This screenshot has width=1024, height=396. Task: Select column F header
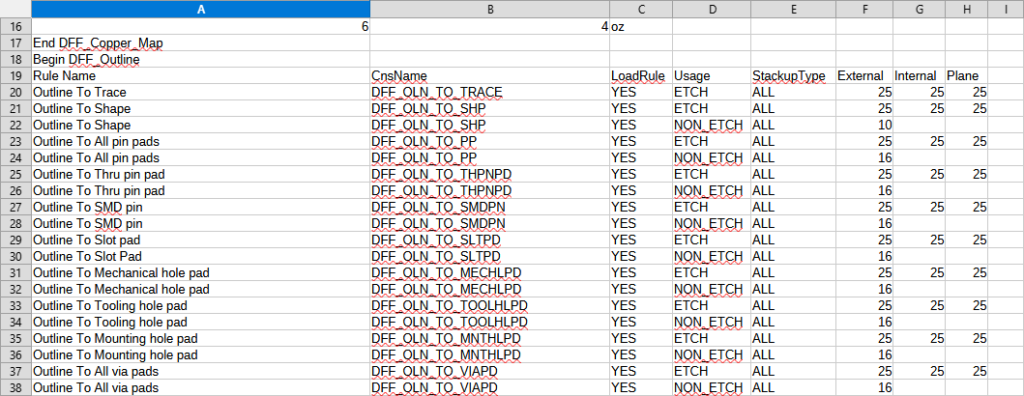point(865,8)
